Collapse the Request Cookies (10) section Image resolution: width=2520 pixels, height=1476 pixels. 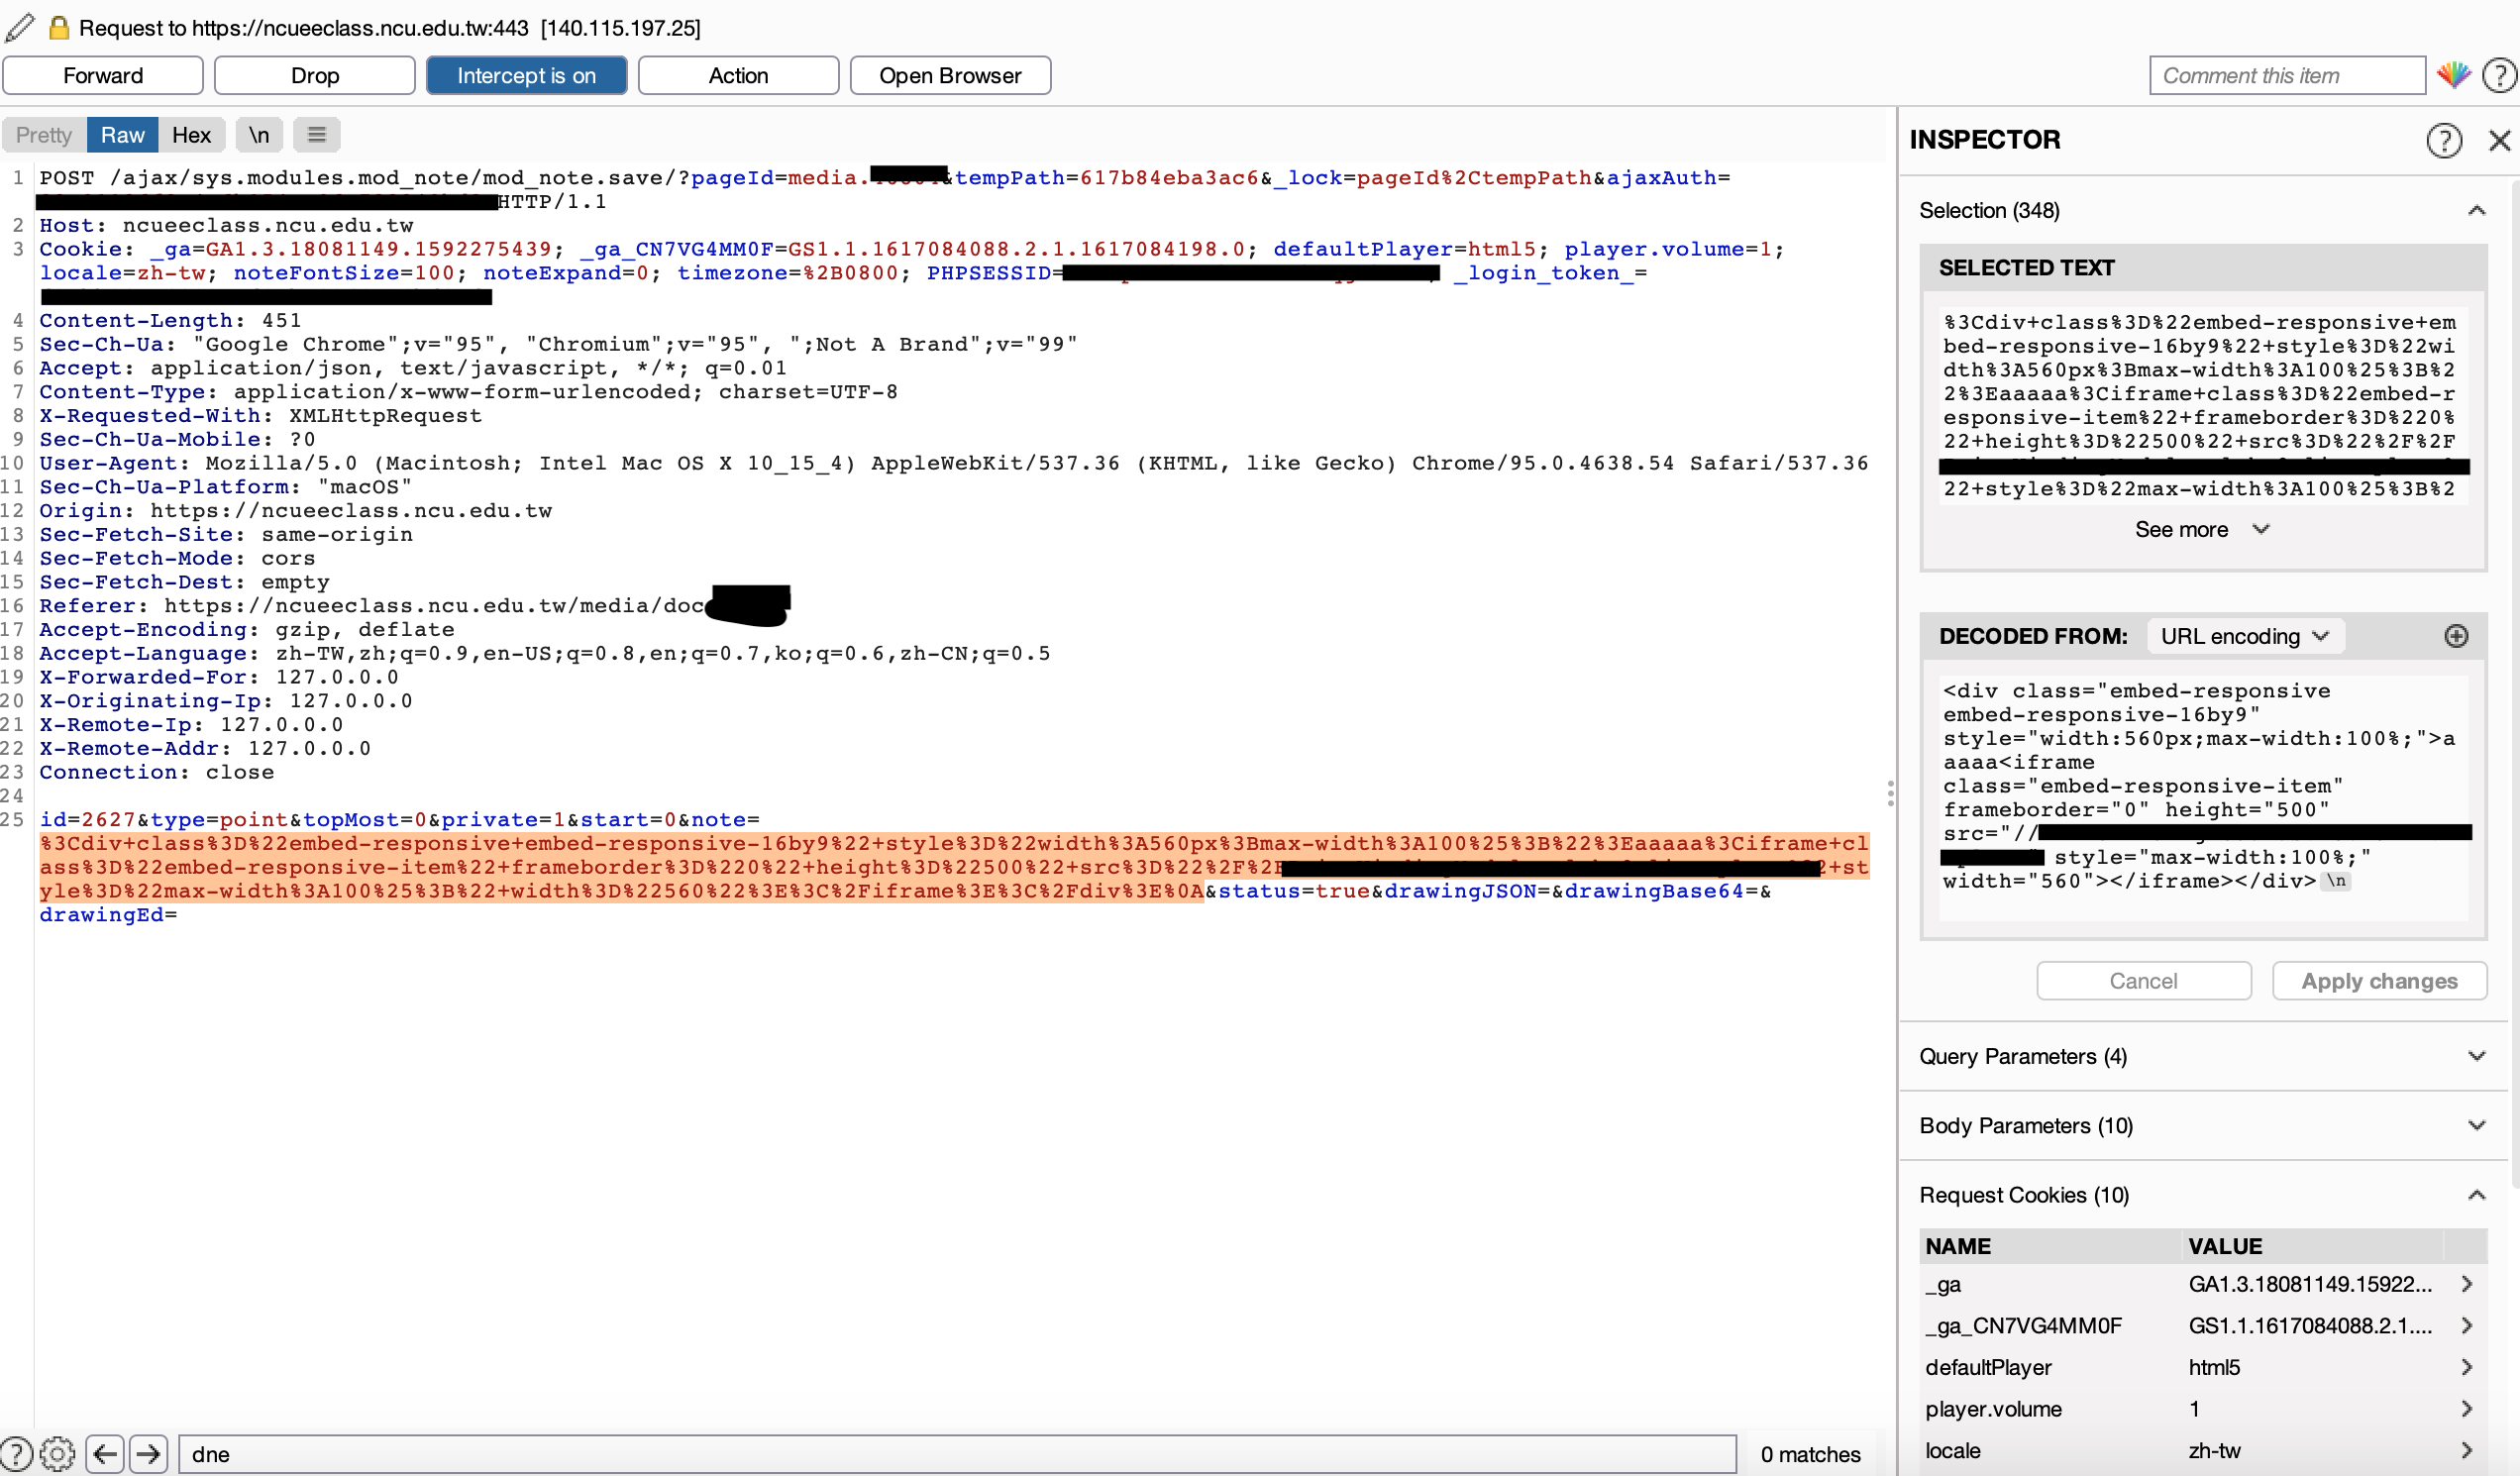2476,1195
